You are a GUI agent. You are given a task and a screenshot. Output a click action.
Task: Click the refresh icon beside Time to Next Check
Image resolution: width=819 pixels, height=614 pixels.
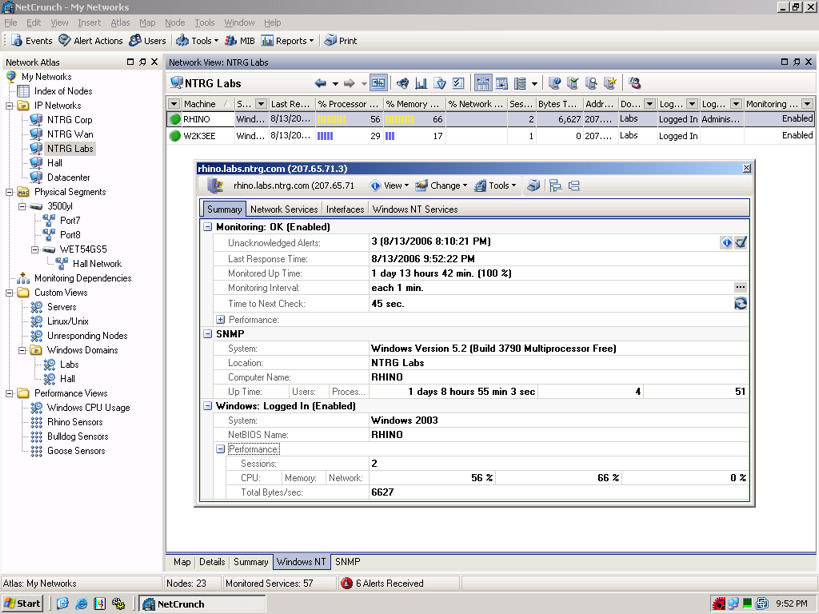[741, 303]
